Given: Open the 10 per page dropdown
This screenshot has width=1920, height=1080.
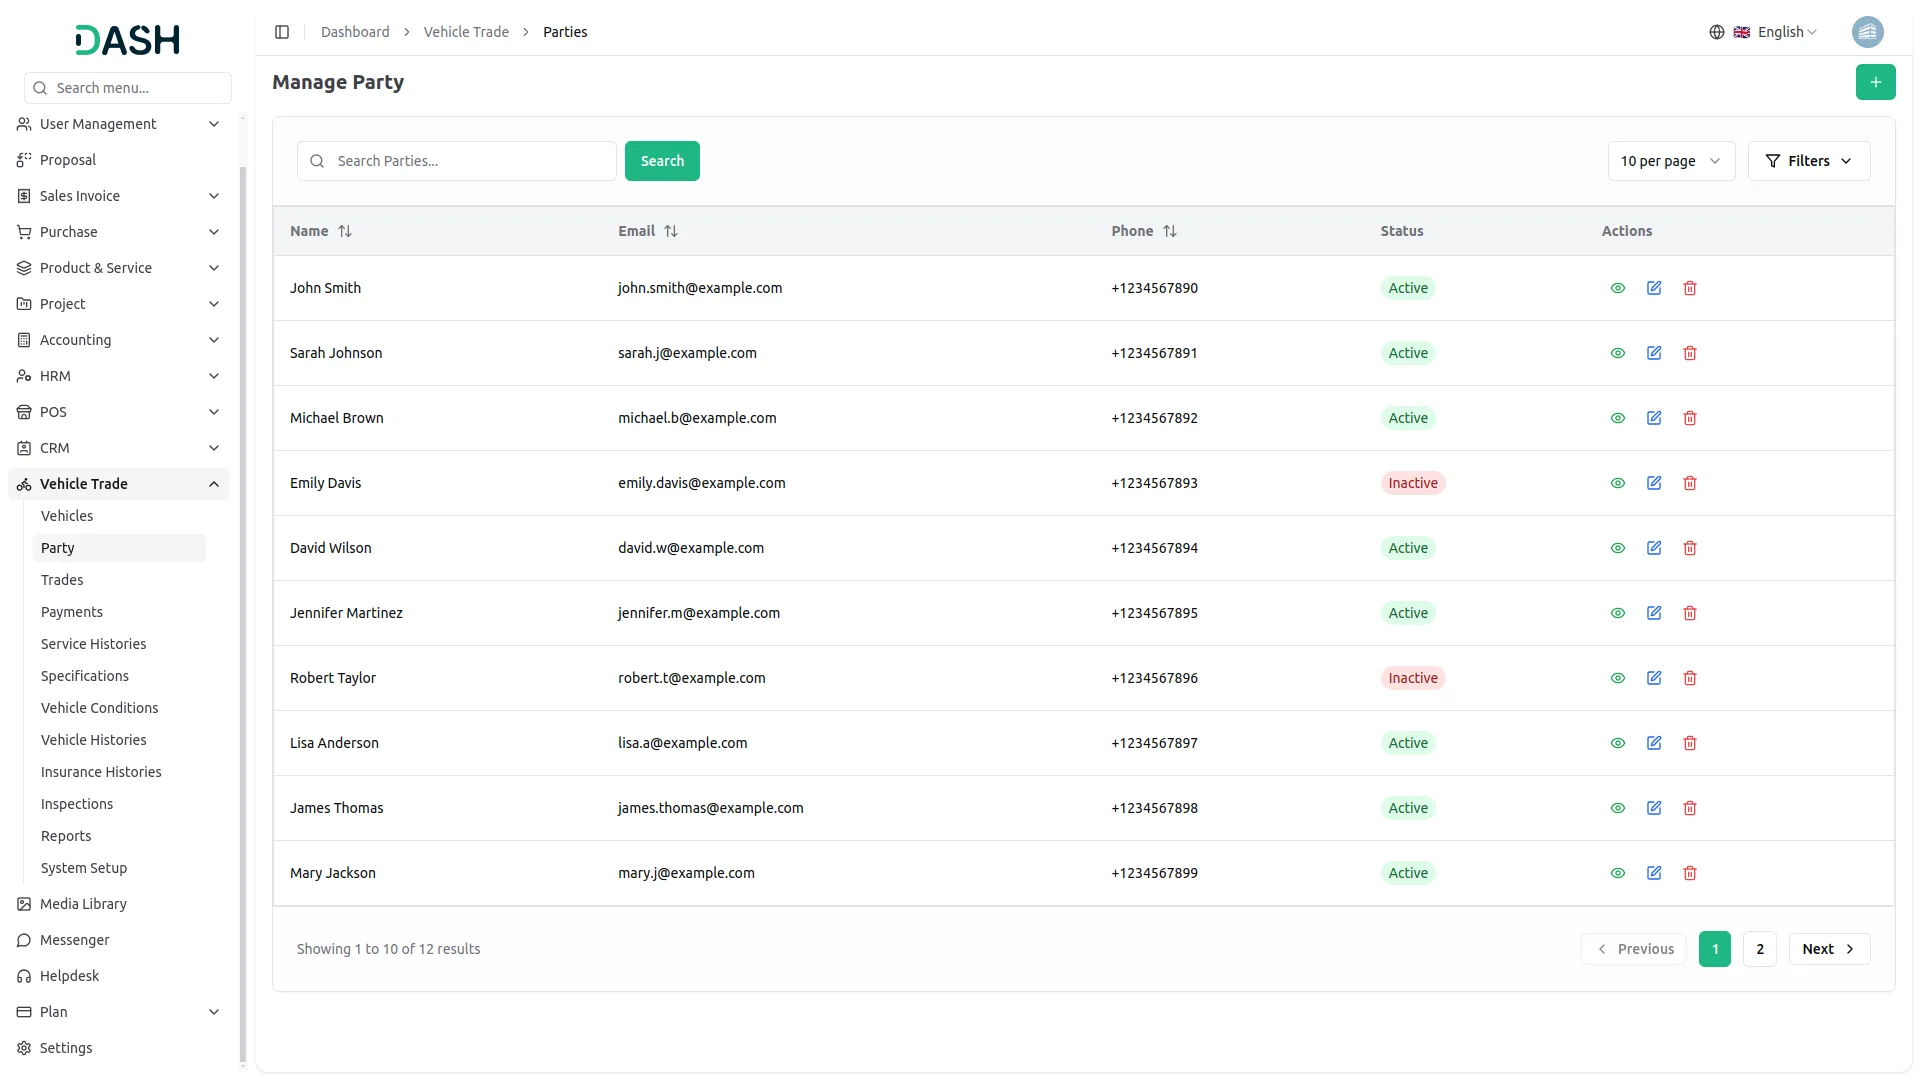Looking at the screenshot, I should click(x=1670, y=161).
